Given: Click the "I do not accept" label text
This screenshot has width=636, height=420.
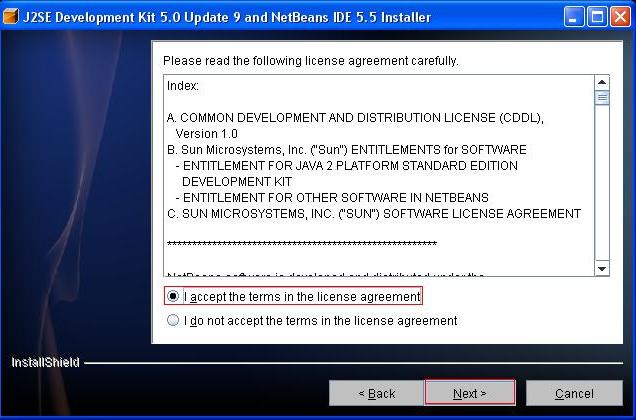Looking at the screenshot, I should point(320,321).
